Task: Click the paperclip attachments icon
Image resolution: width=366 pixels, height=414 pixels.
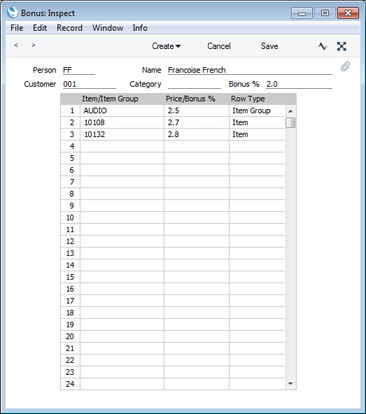Action: tap(345, 67)
